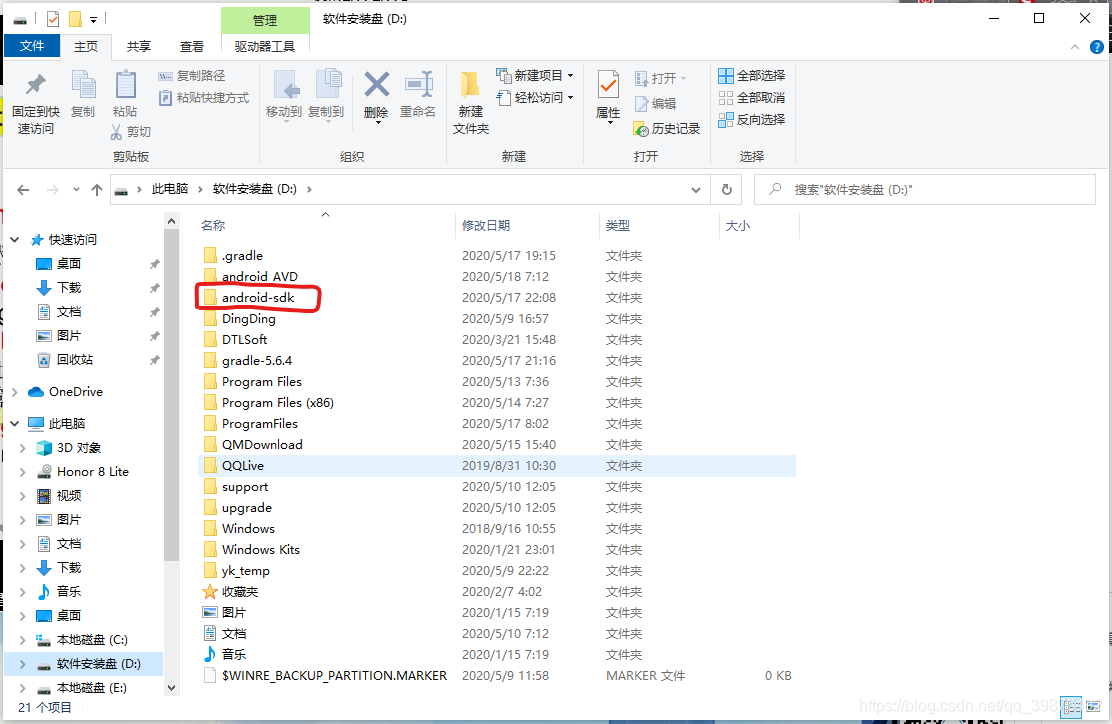Click Select none option
The image size is (1112, 724).
(752, 98)
